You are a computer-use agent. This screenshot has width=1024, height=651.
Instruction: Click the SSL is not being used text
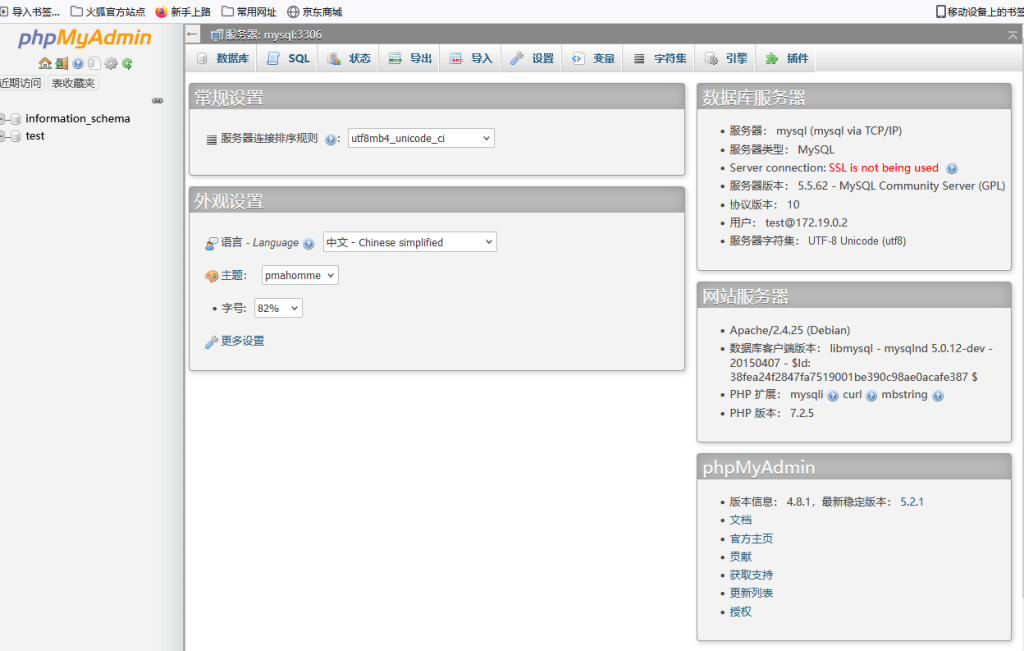[884, 168]
